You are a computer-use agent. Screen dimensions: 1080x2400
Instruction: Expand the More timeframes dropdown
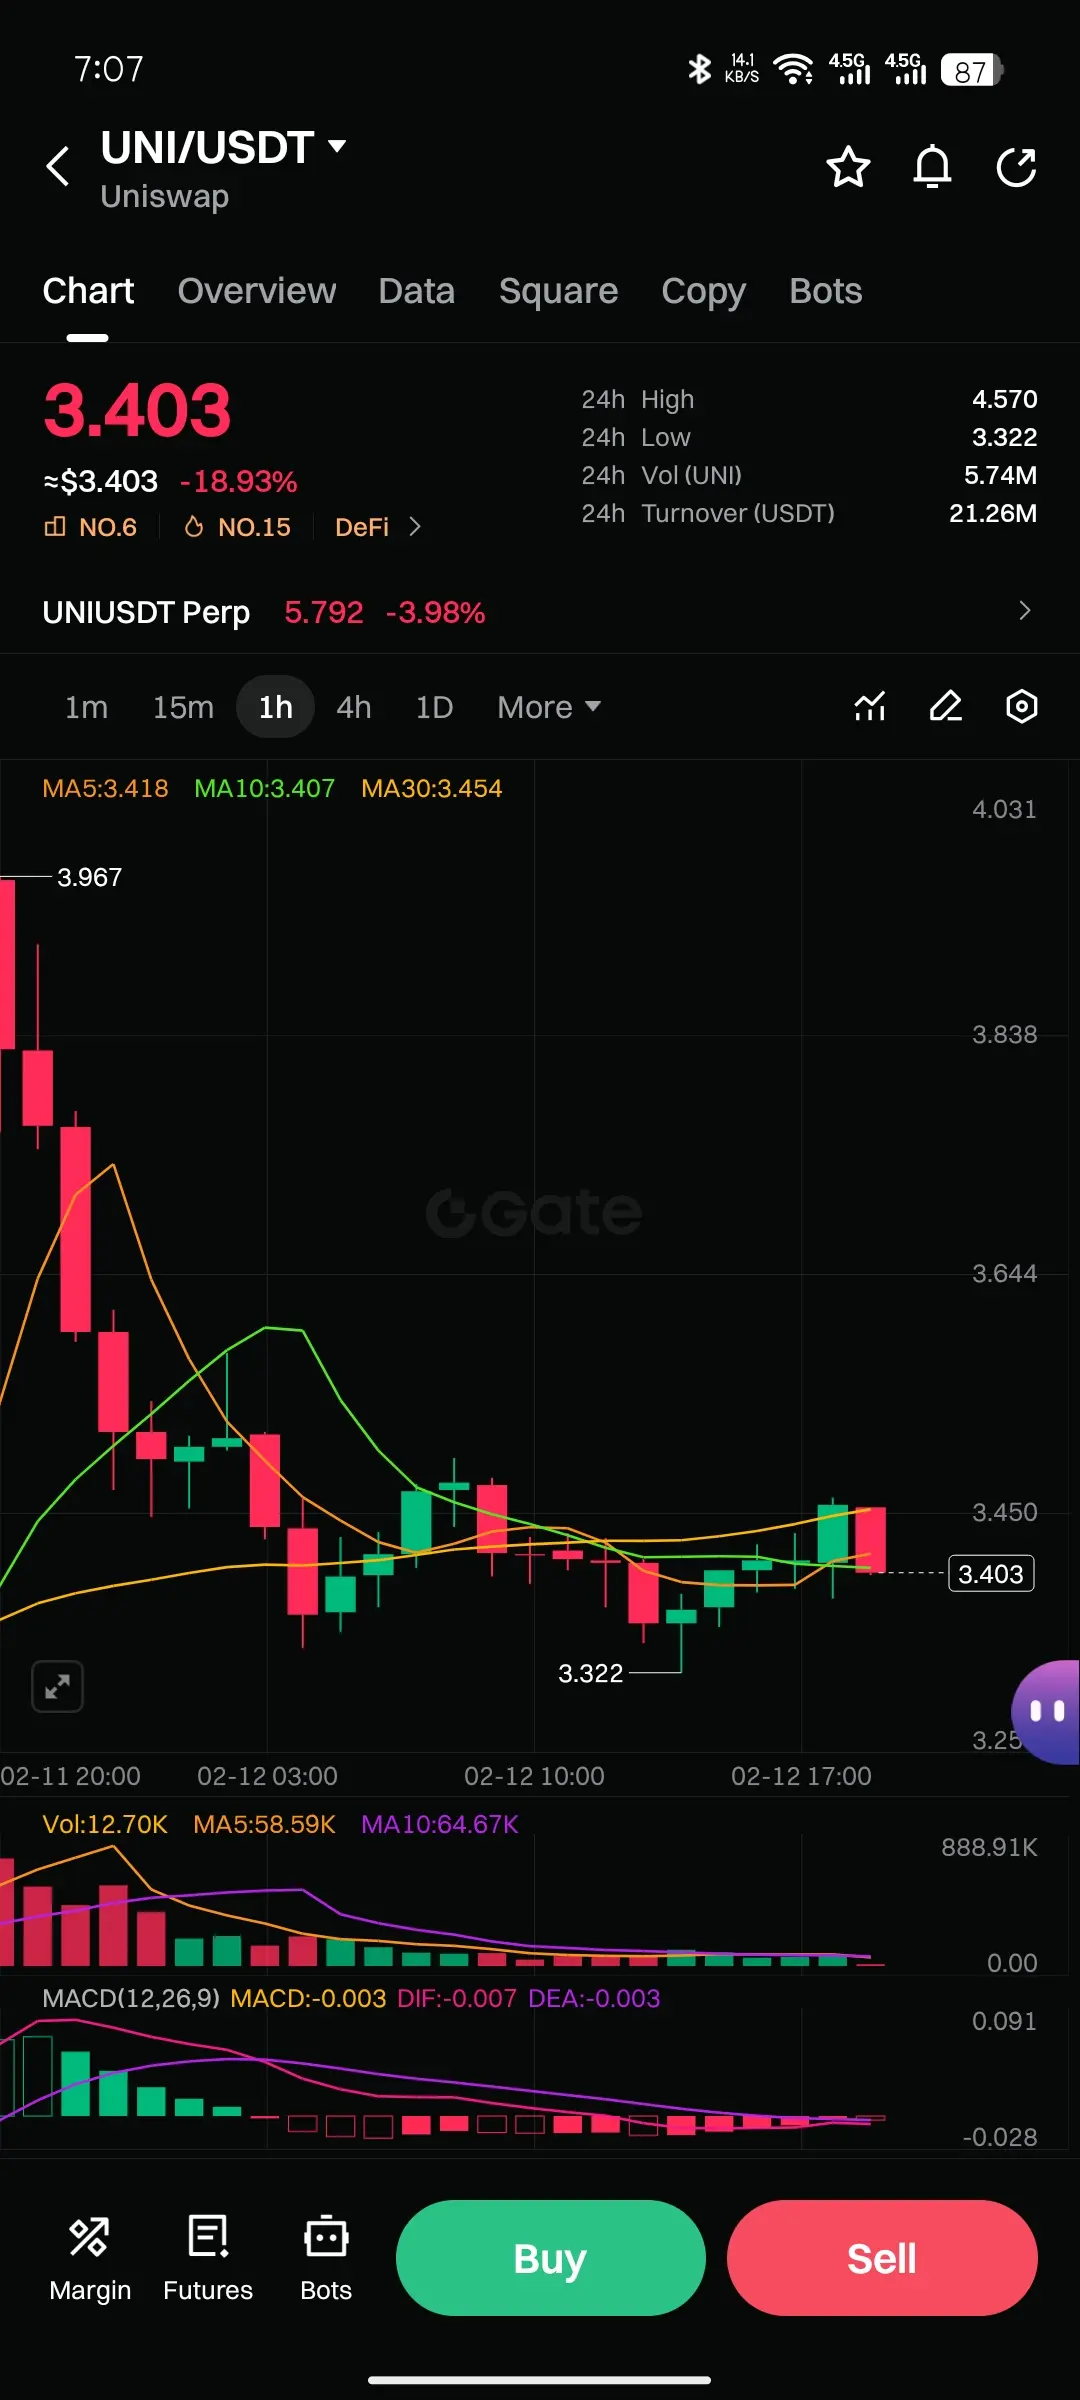549,707
